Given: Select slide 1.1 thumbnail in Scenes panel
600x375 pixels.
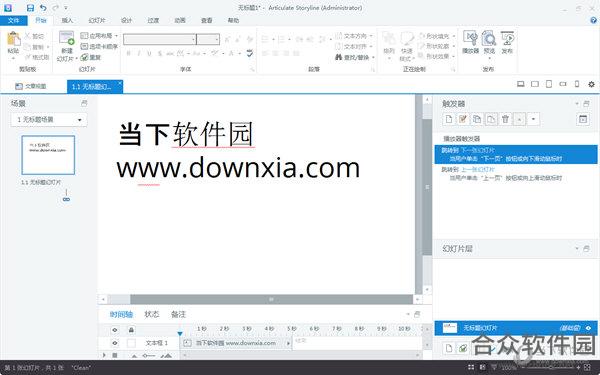Looking at the screenshot, I should click(48, 155).
